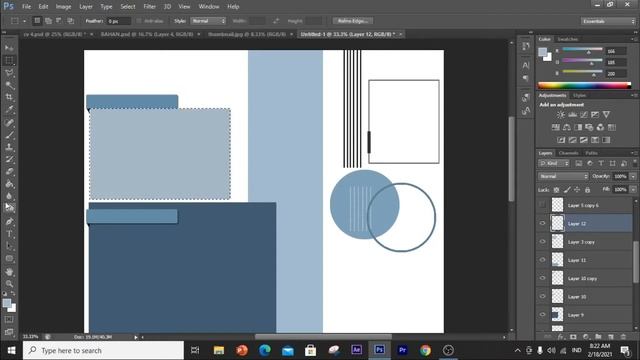The width and height of the screenshot is (640, 360).
Task: Open the marquee Style dropdown
Action: tap(208, 21)
